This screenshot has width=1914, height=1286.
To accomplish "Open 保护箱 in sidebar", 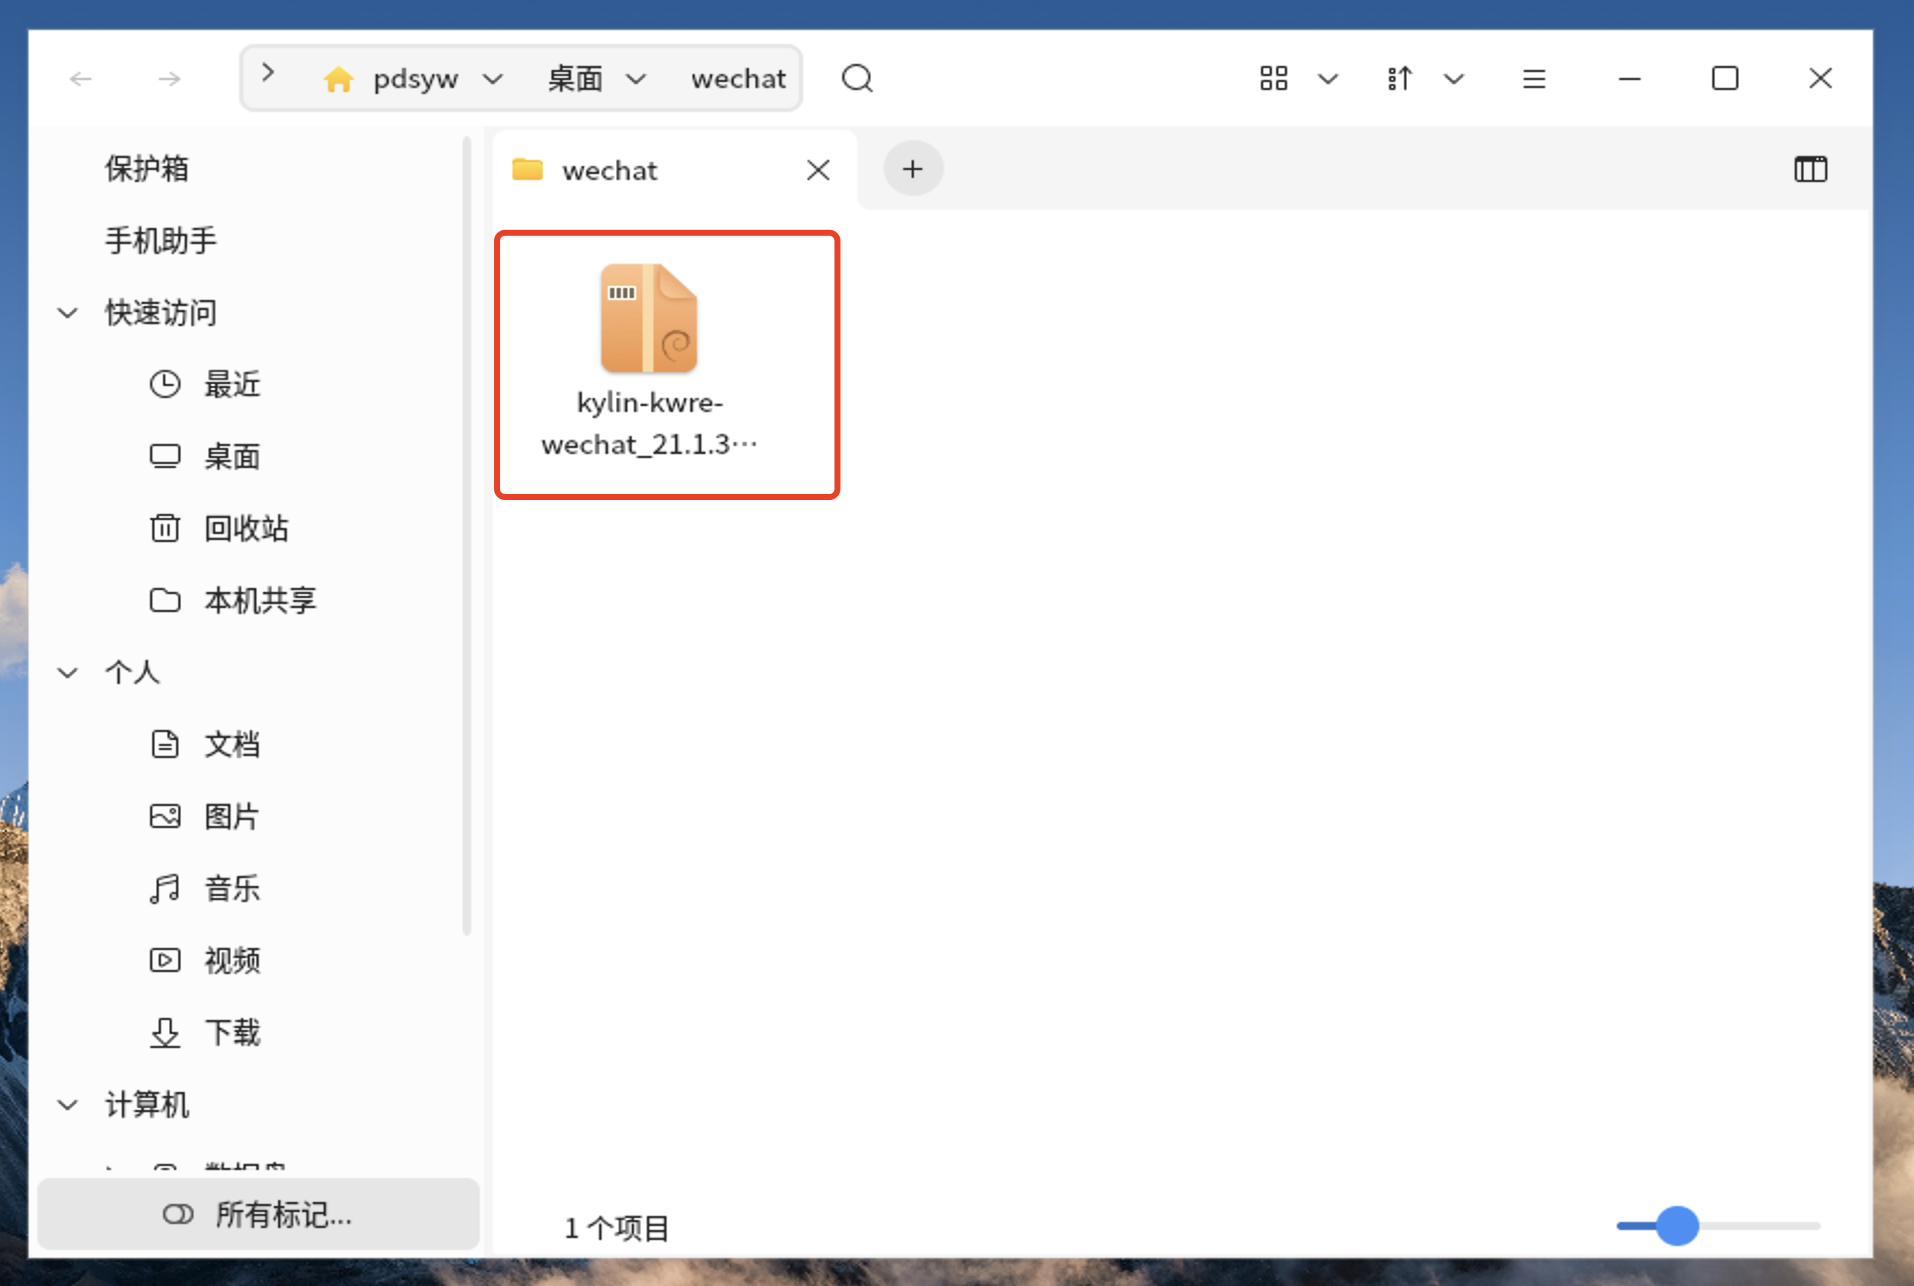I will tap(146, 168).
